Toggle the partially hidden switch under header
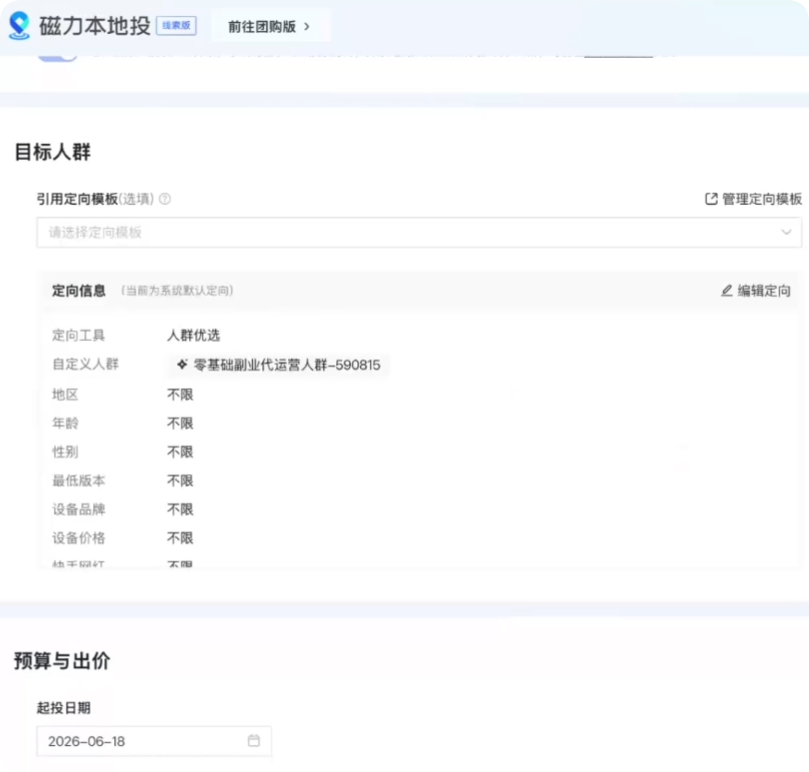Image resolution: width=809 pixels, height=772 pixels. point(57,56)
